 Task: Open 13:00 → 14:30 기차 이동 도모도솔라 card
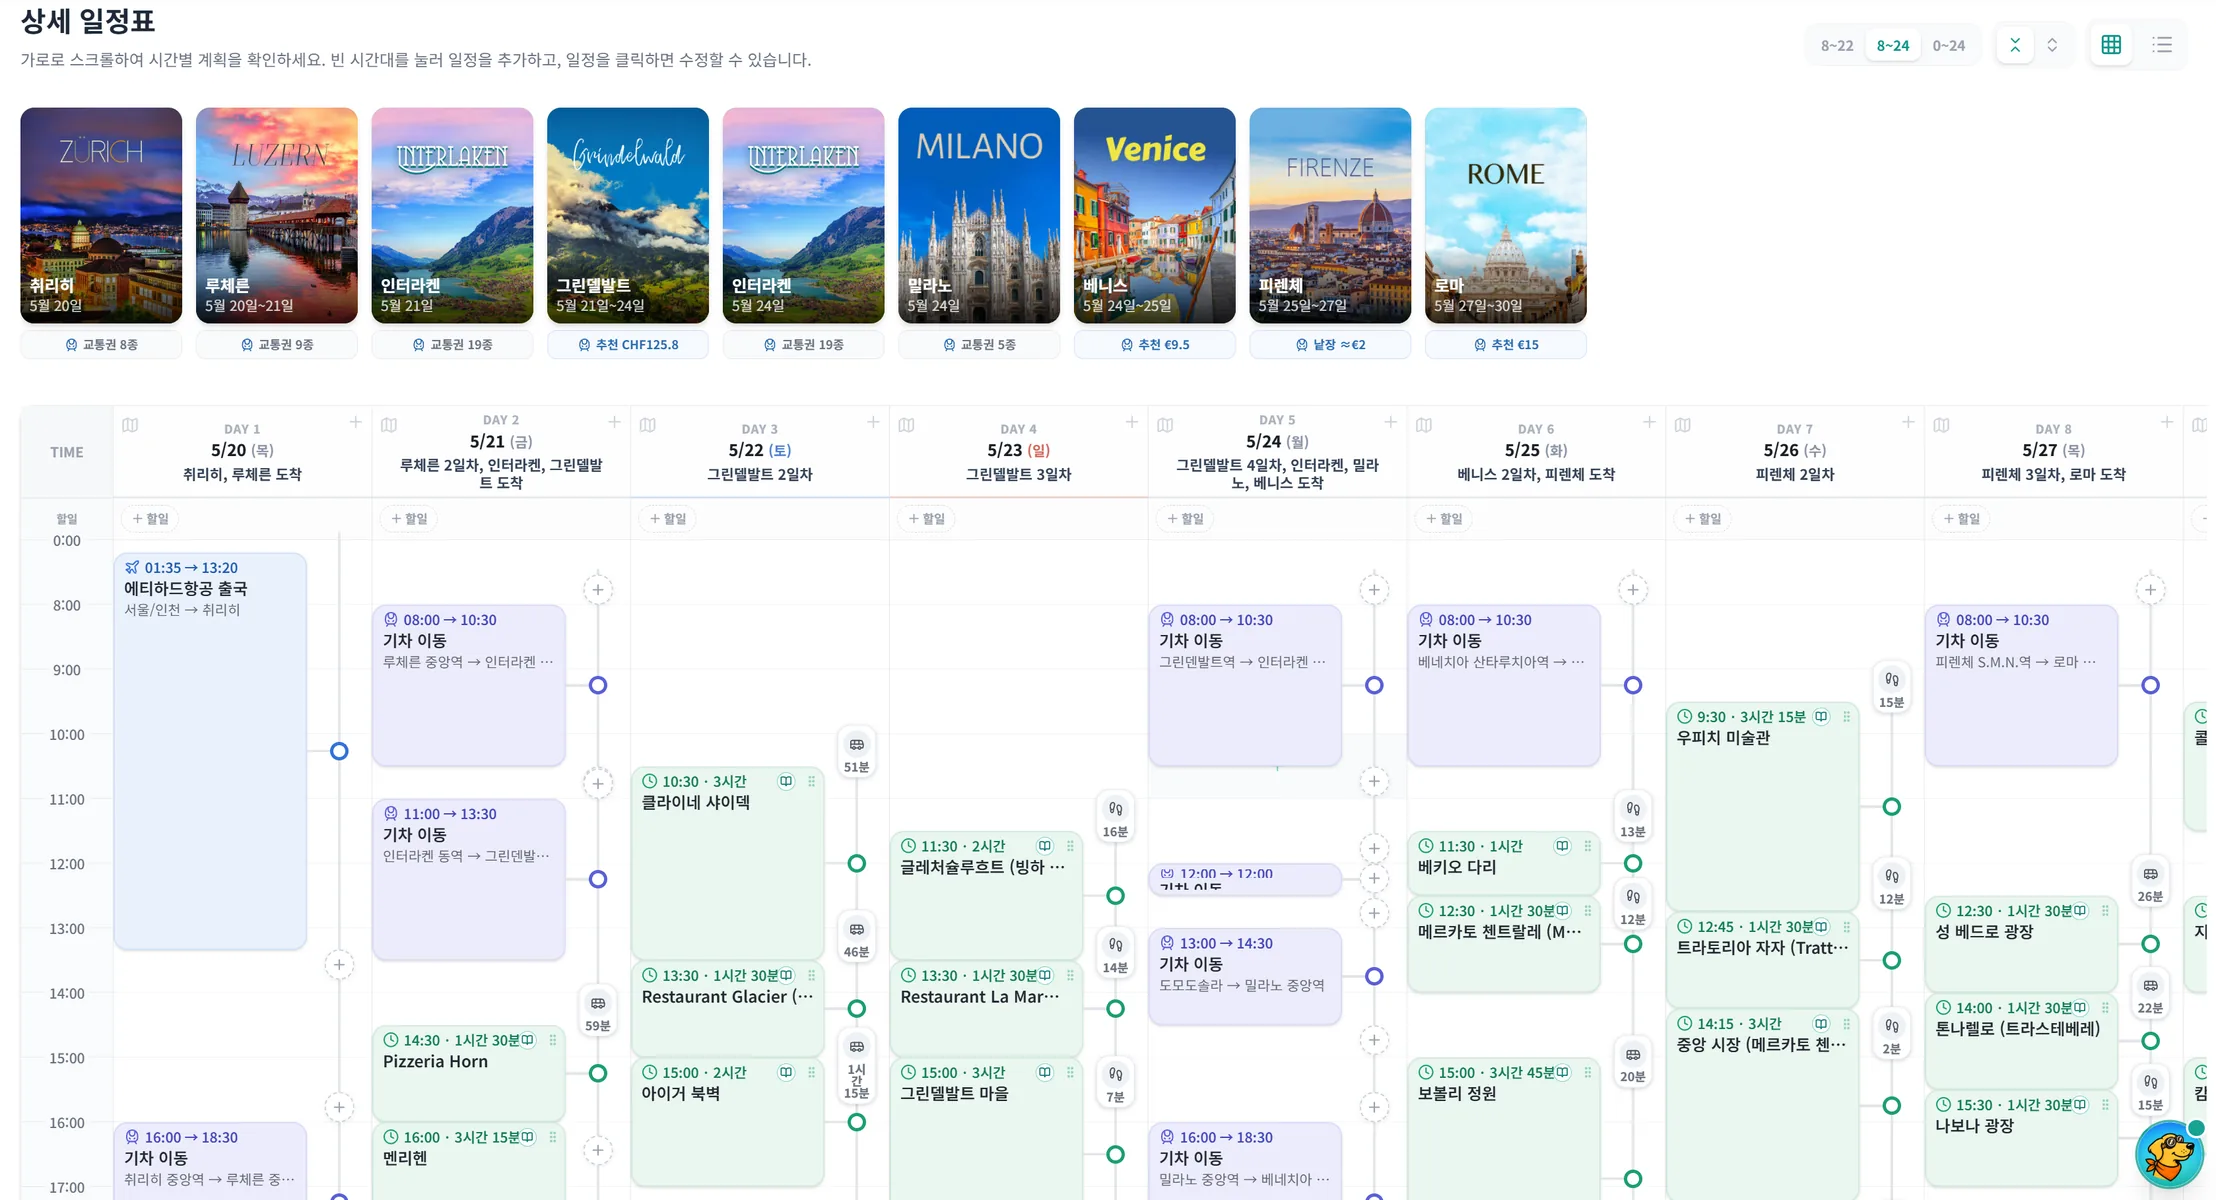(x=1245, y=976)
